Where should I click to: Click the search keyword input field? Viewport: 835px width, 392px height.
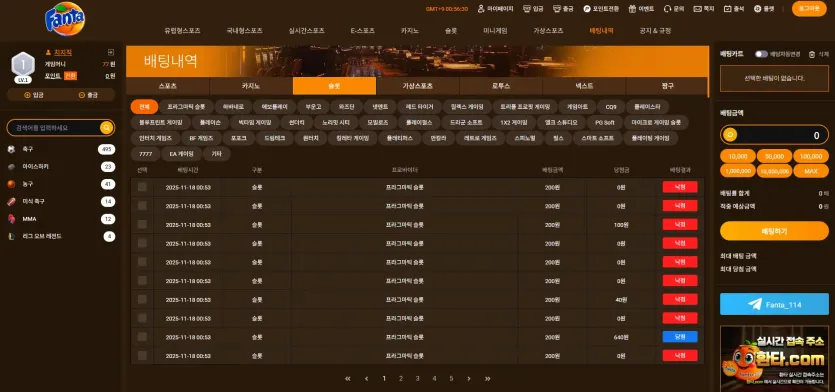point(53,128)
